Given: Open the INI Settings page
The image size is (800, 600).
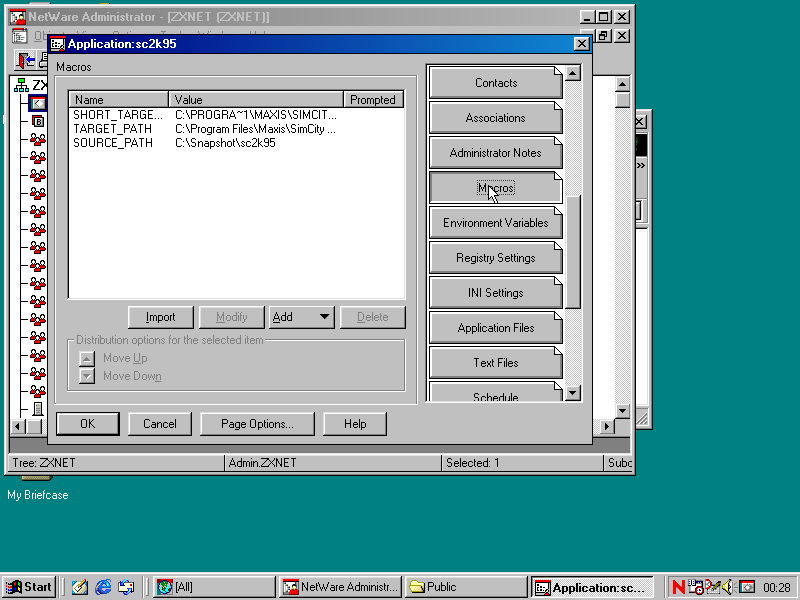Looking at the screenshot, I should click(x=495, y=293).
